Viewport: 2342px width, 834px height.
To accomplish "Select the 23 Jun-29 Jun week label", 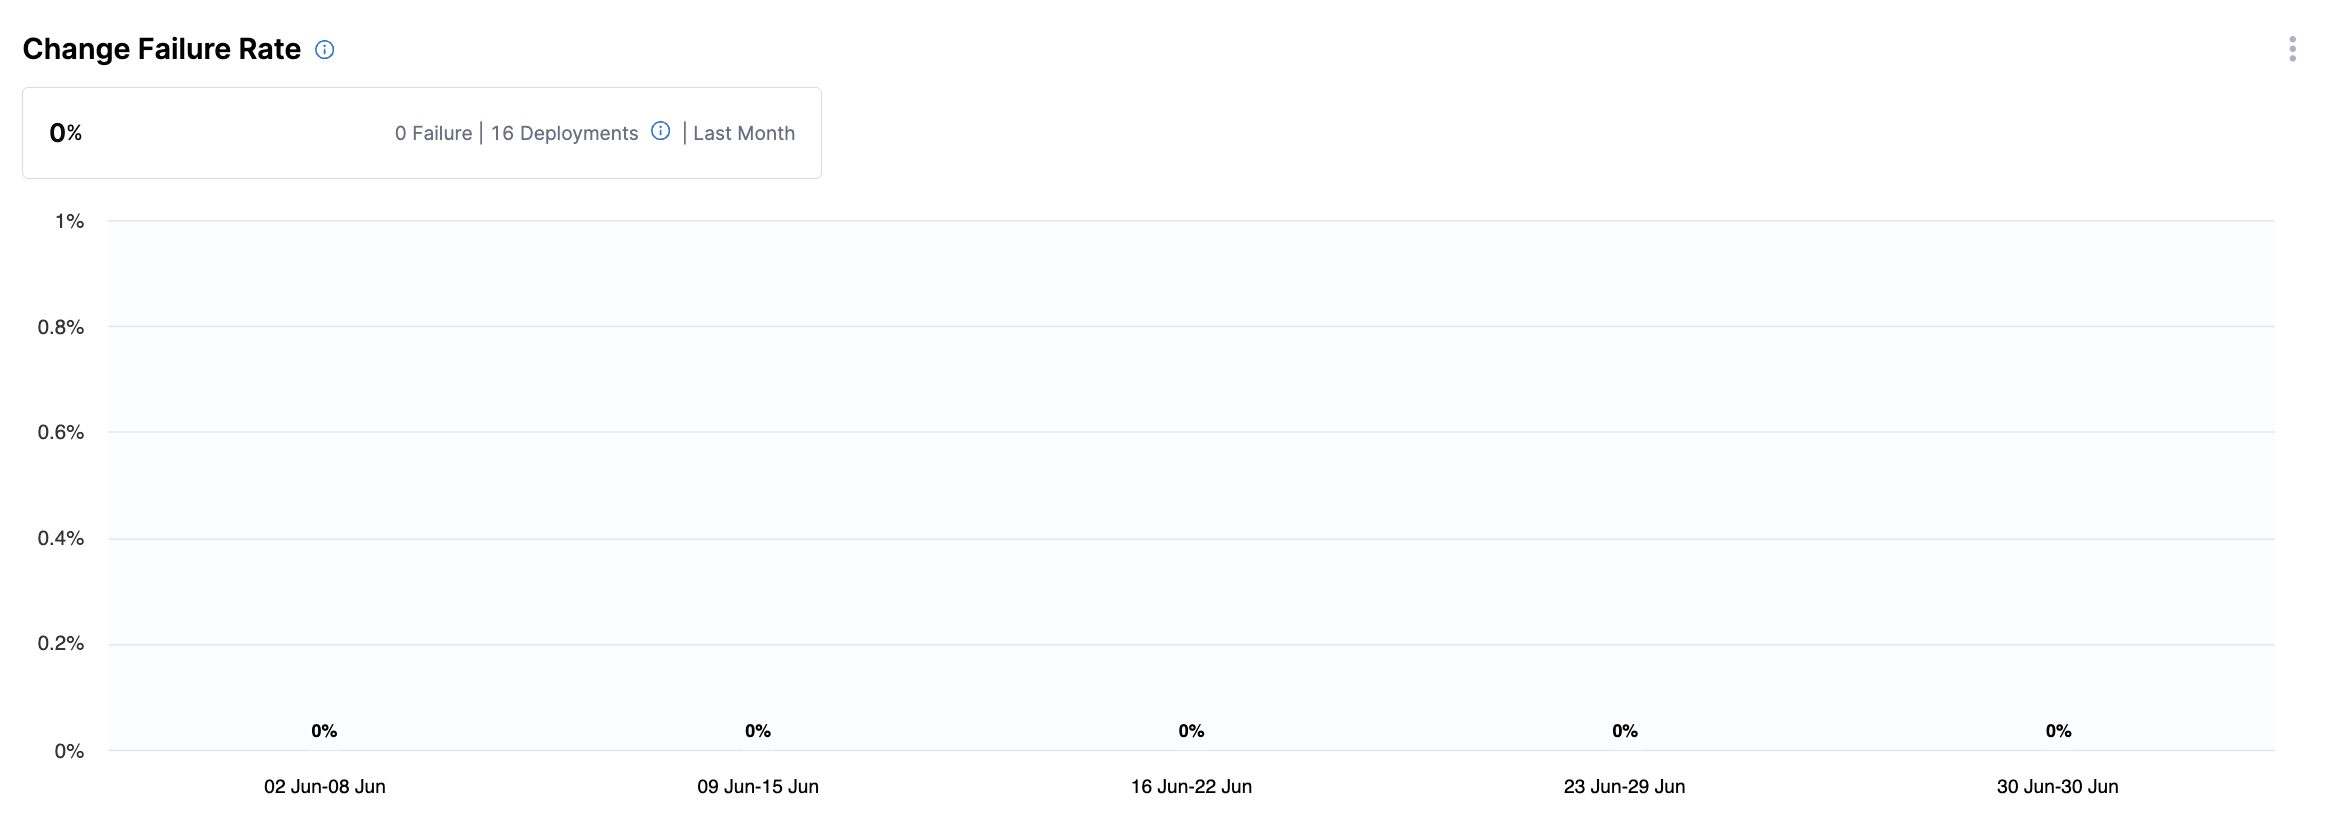I will [1624, 787].
